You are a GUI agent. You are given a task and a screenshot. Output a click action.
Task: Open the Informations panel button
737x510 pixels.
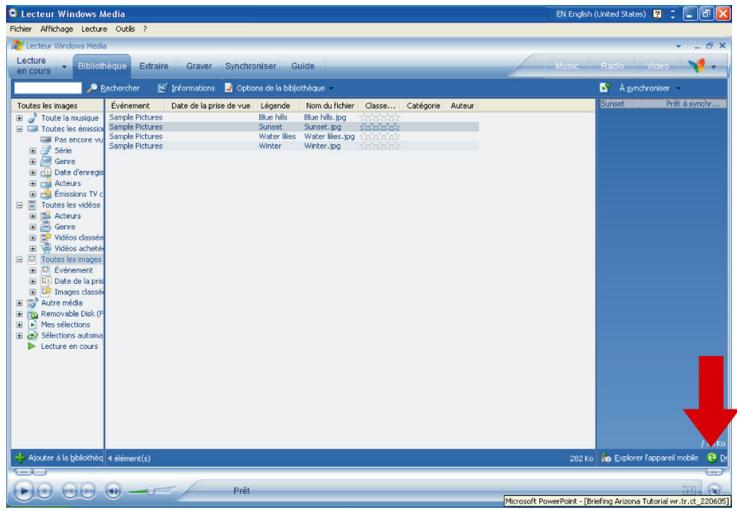[x=186, y=88]
